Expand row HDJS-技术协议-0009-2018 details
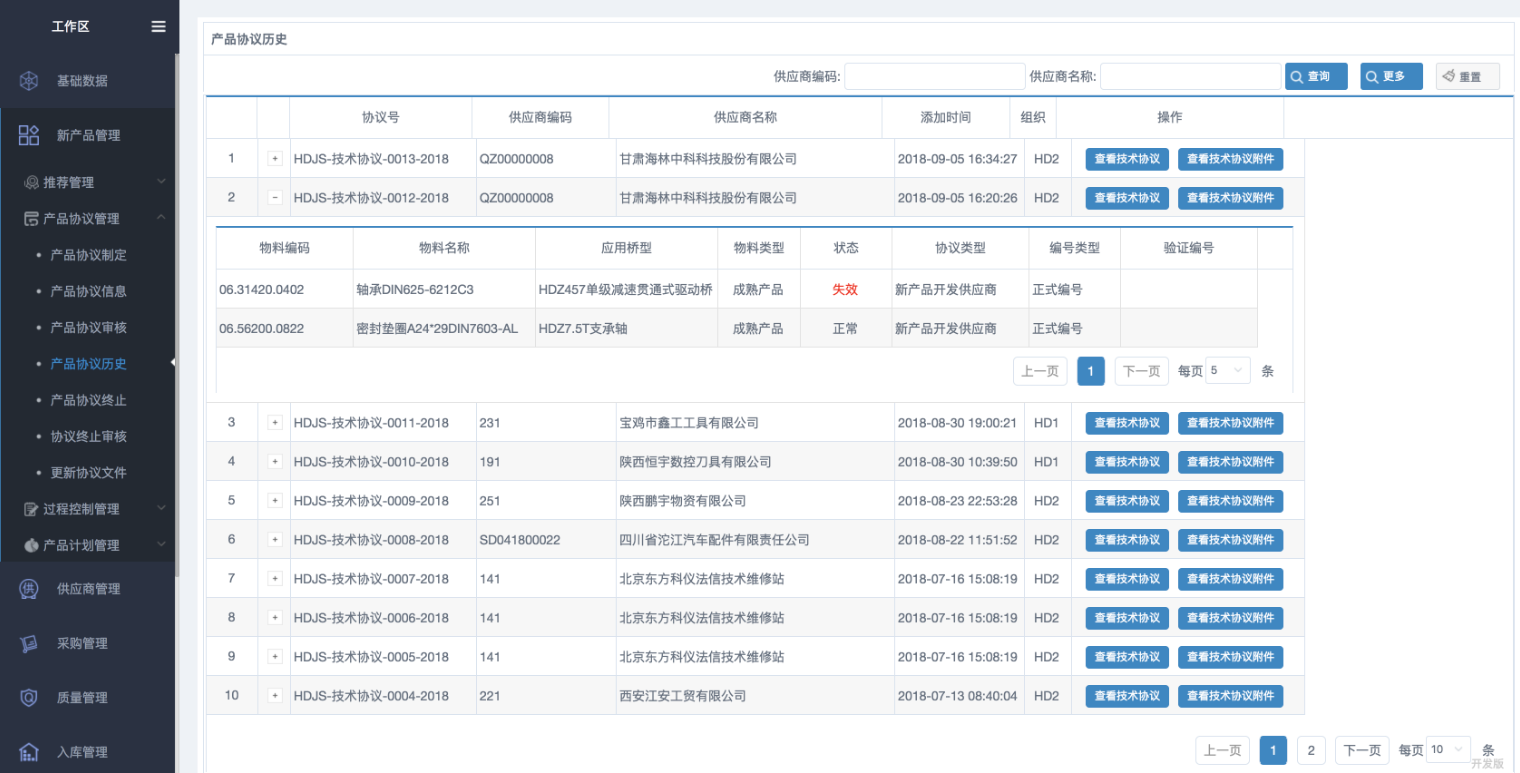This screenshot has height=773, width=1520. [275, 500]
